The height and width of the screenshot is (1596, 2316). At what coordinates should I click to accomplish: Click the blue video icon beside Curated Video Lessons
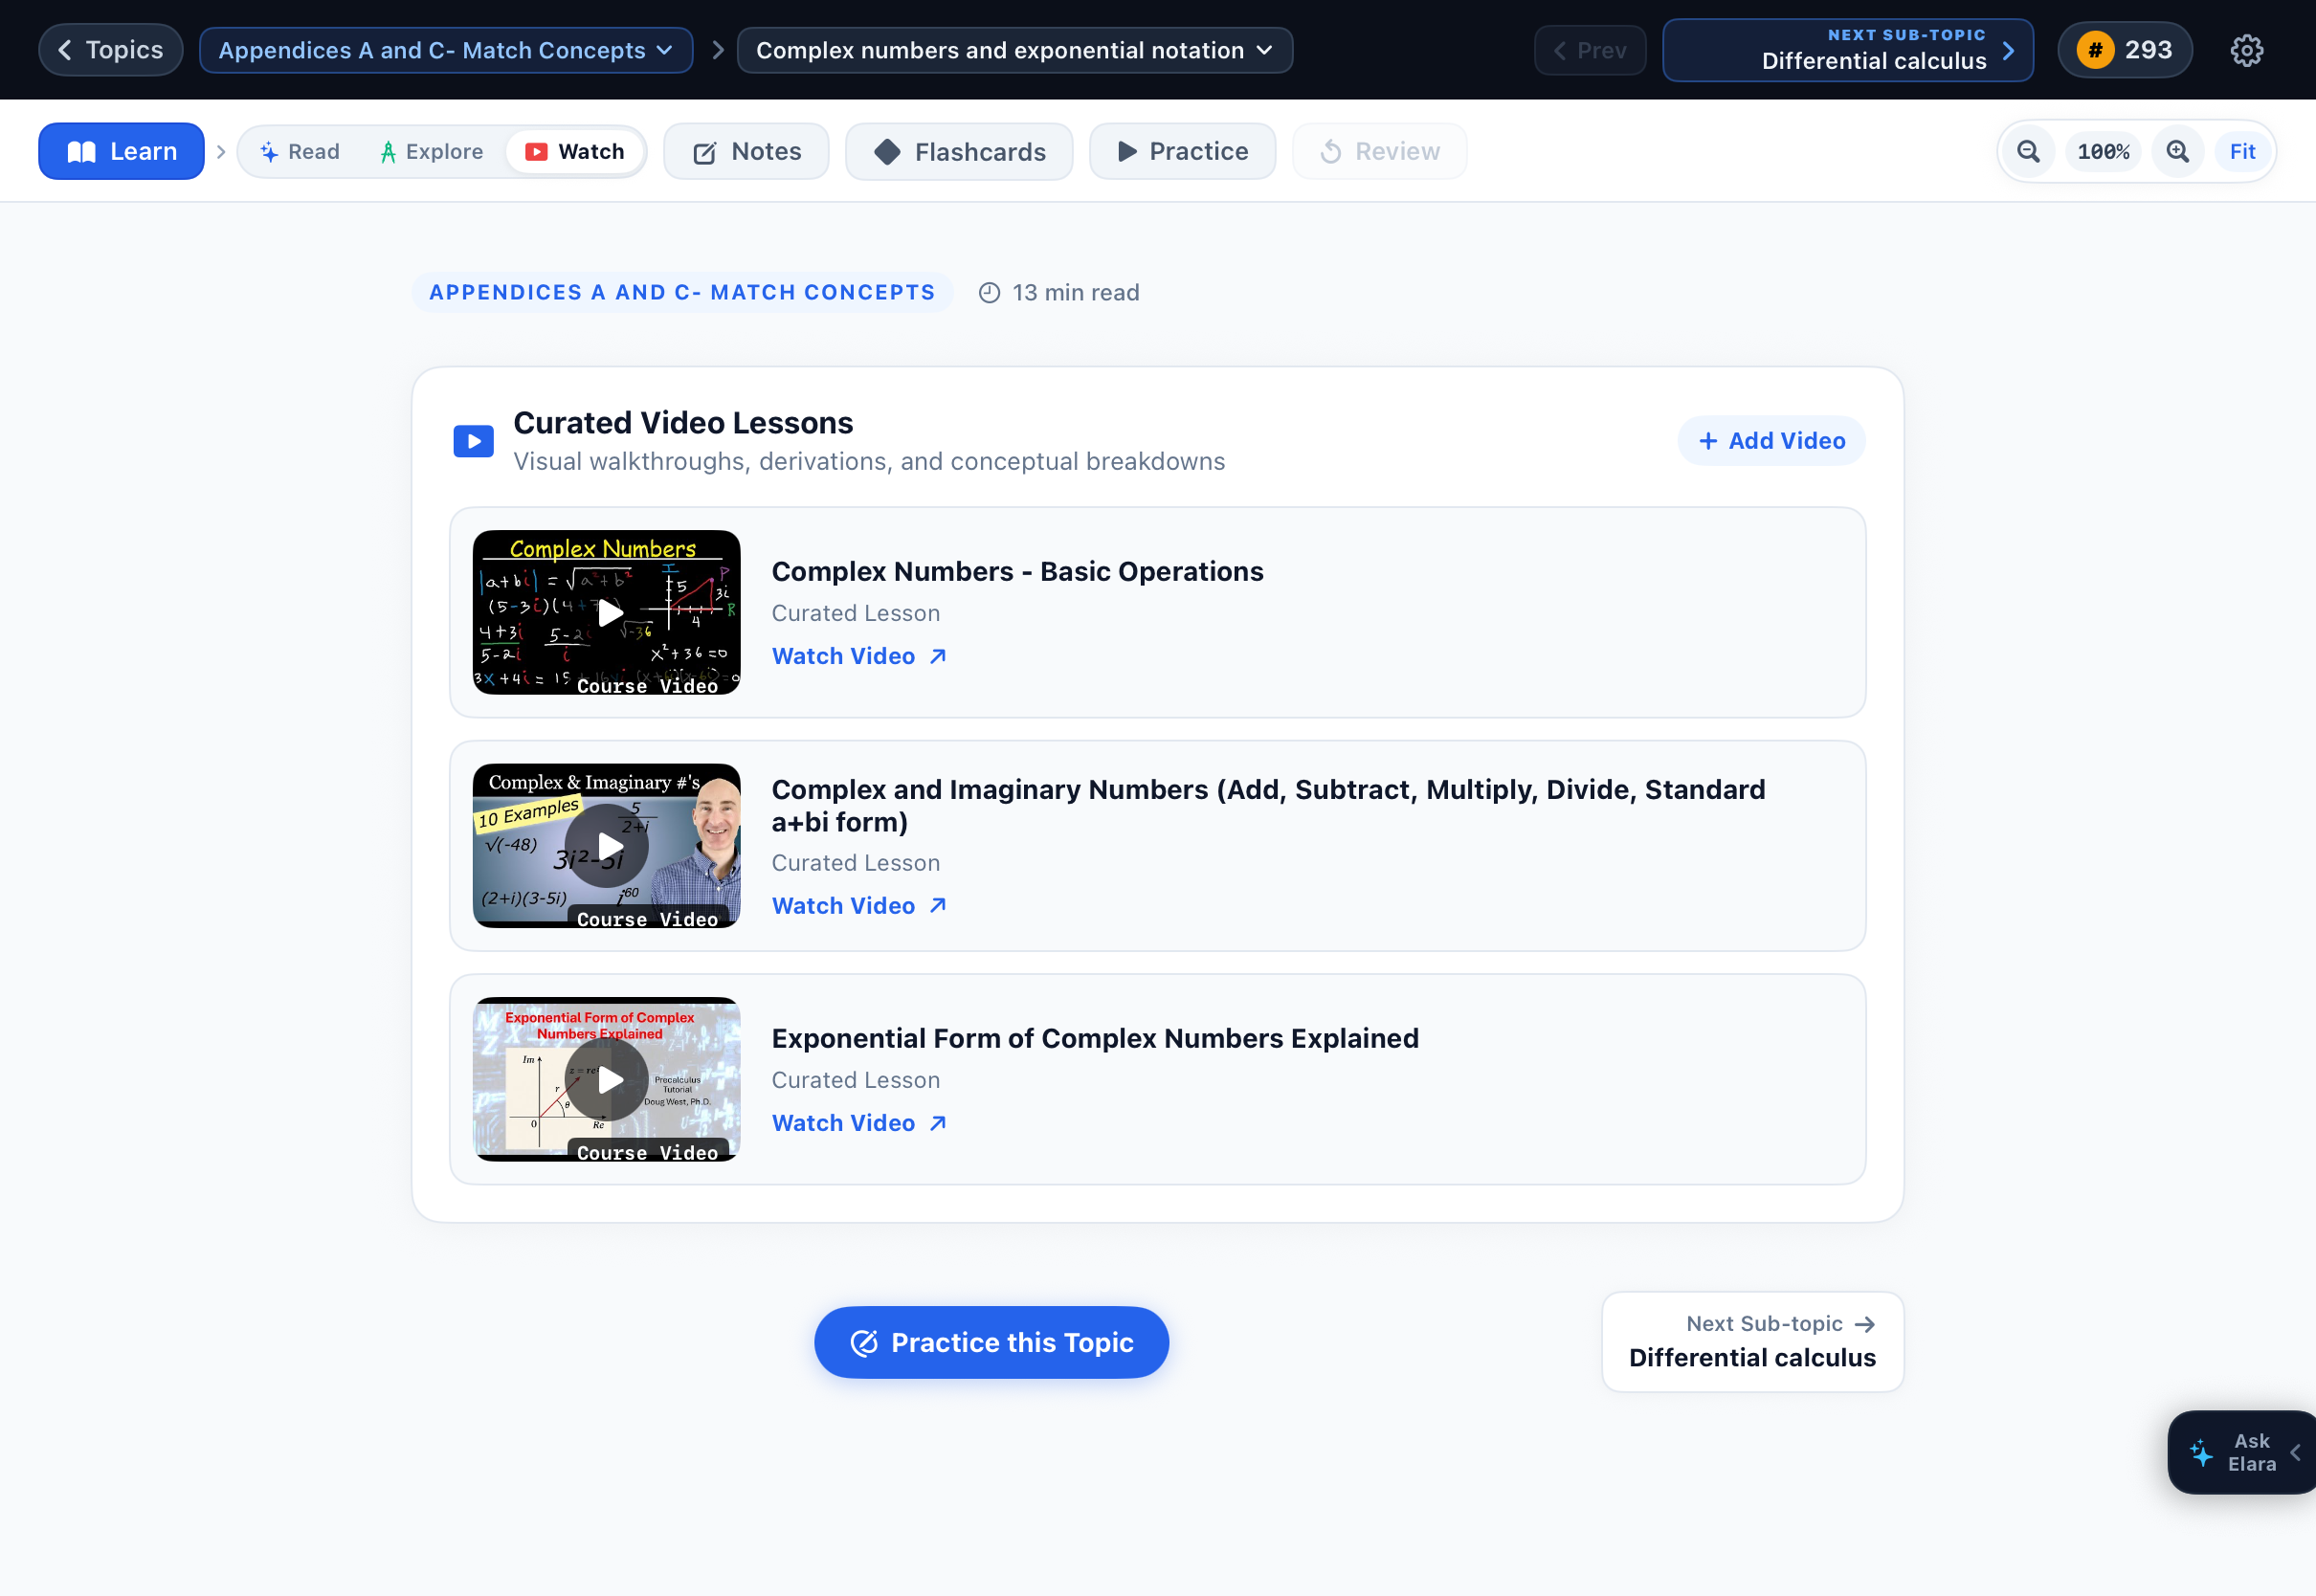pyautogui.click(x=473, y=441)
